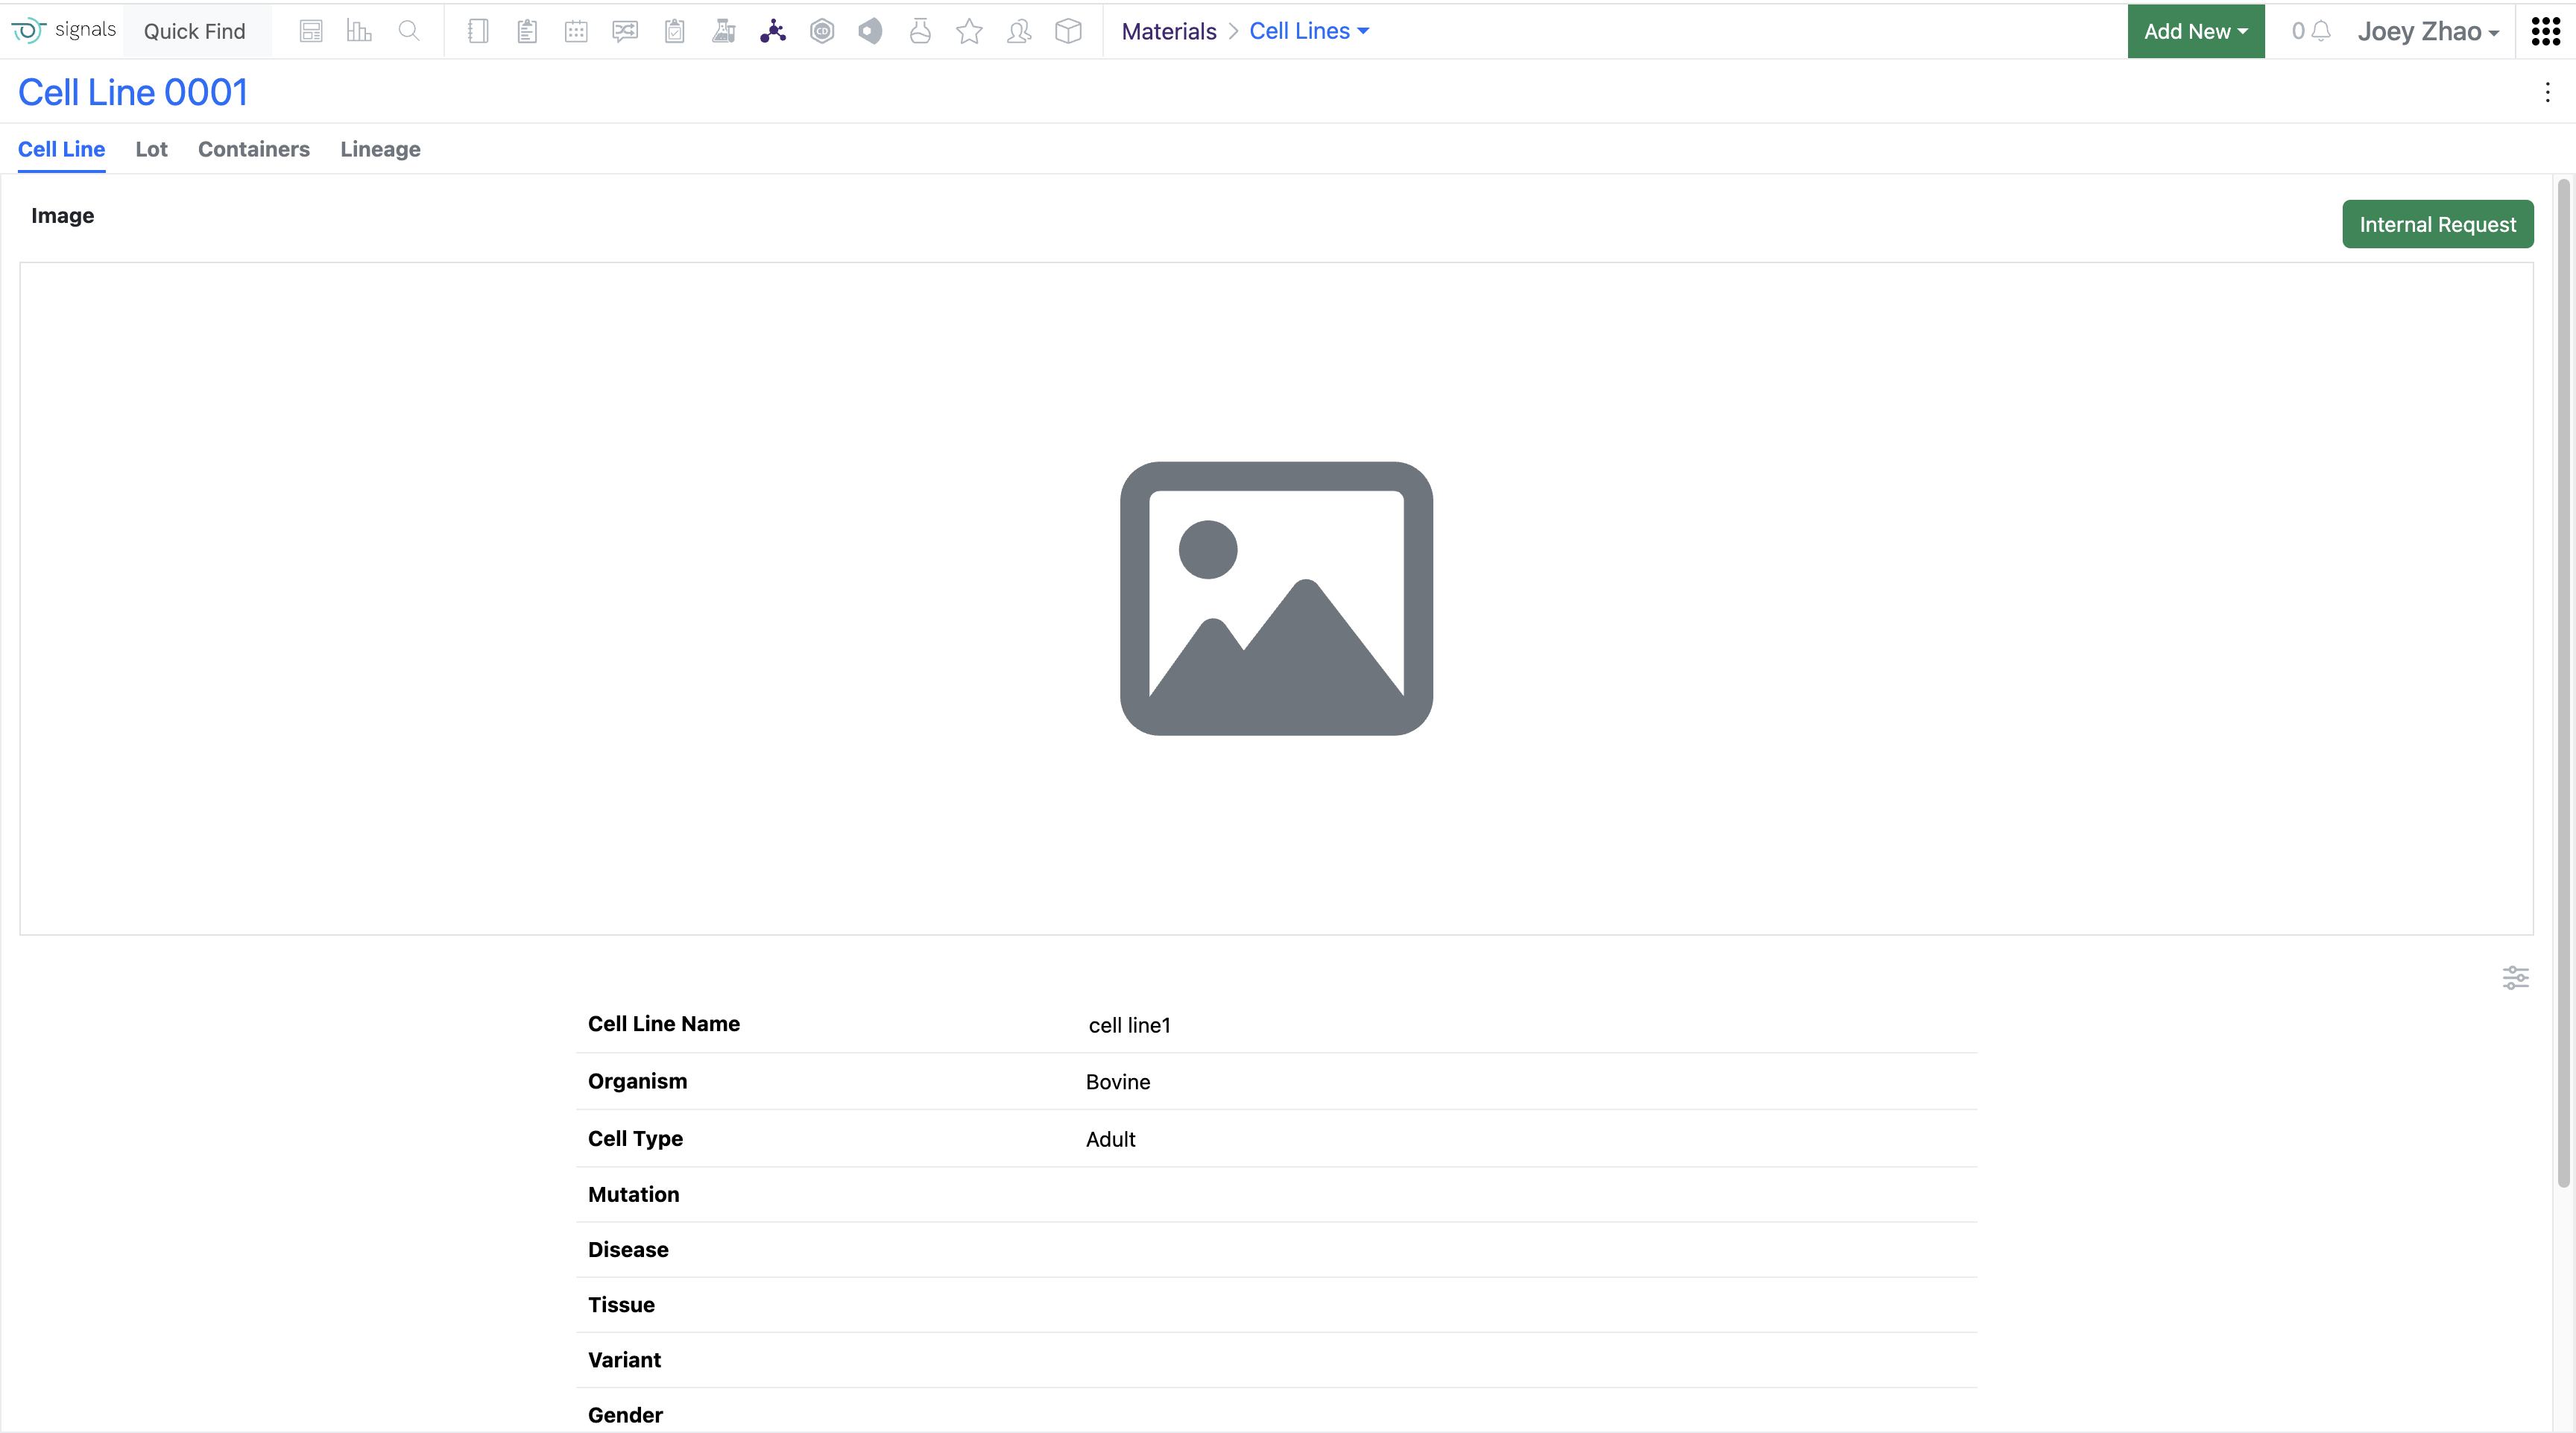Viewport: 2576px width, 1433px height.
Task: Click the 'Bovine' organism value
Action: click(1118, 1082)
